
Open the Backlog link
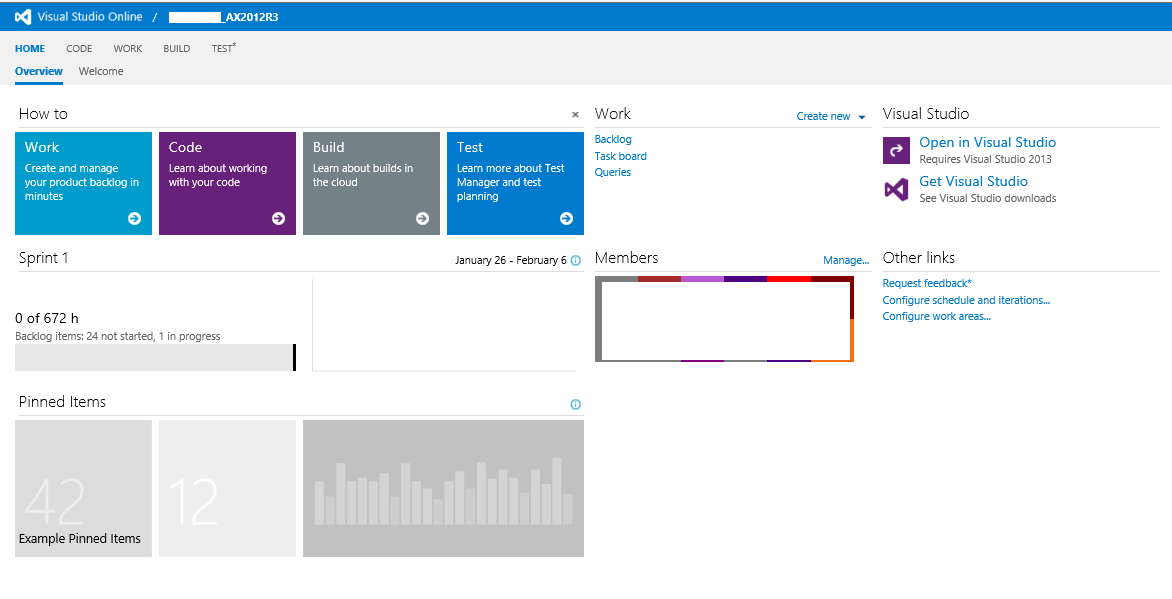click(x=613, y=140)
